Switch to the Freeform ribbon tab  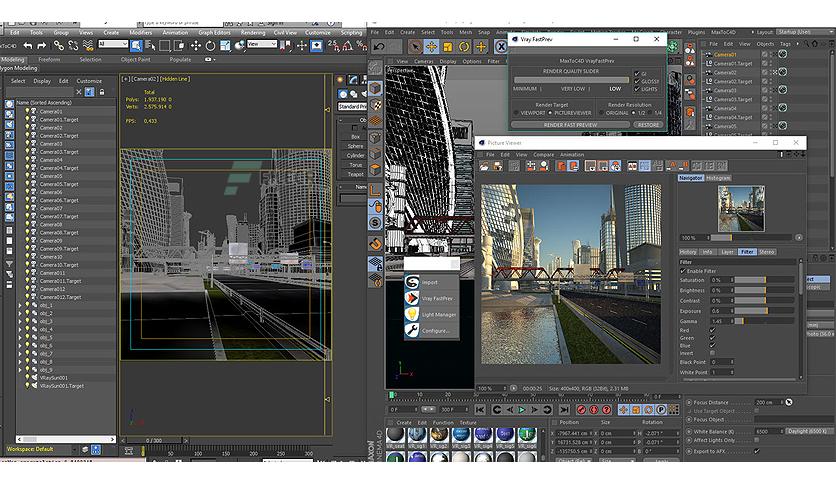click(49, 60)
